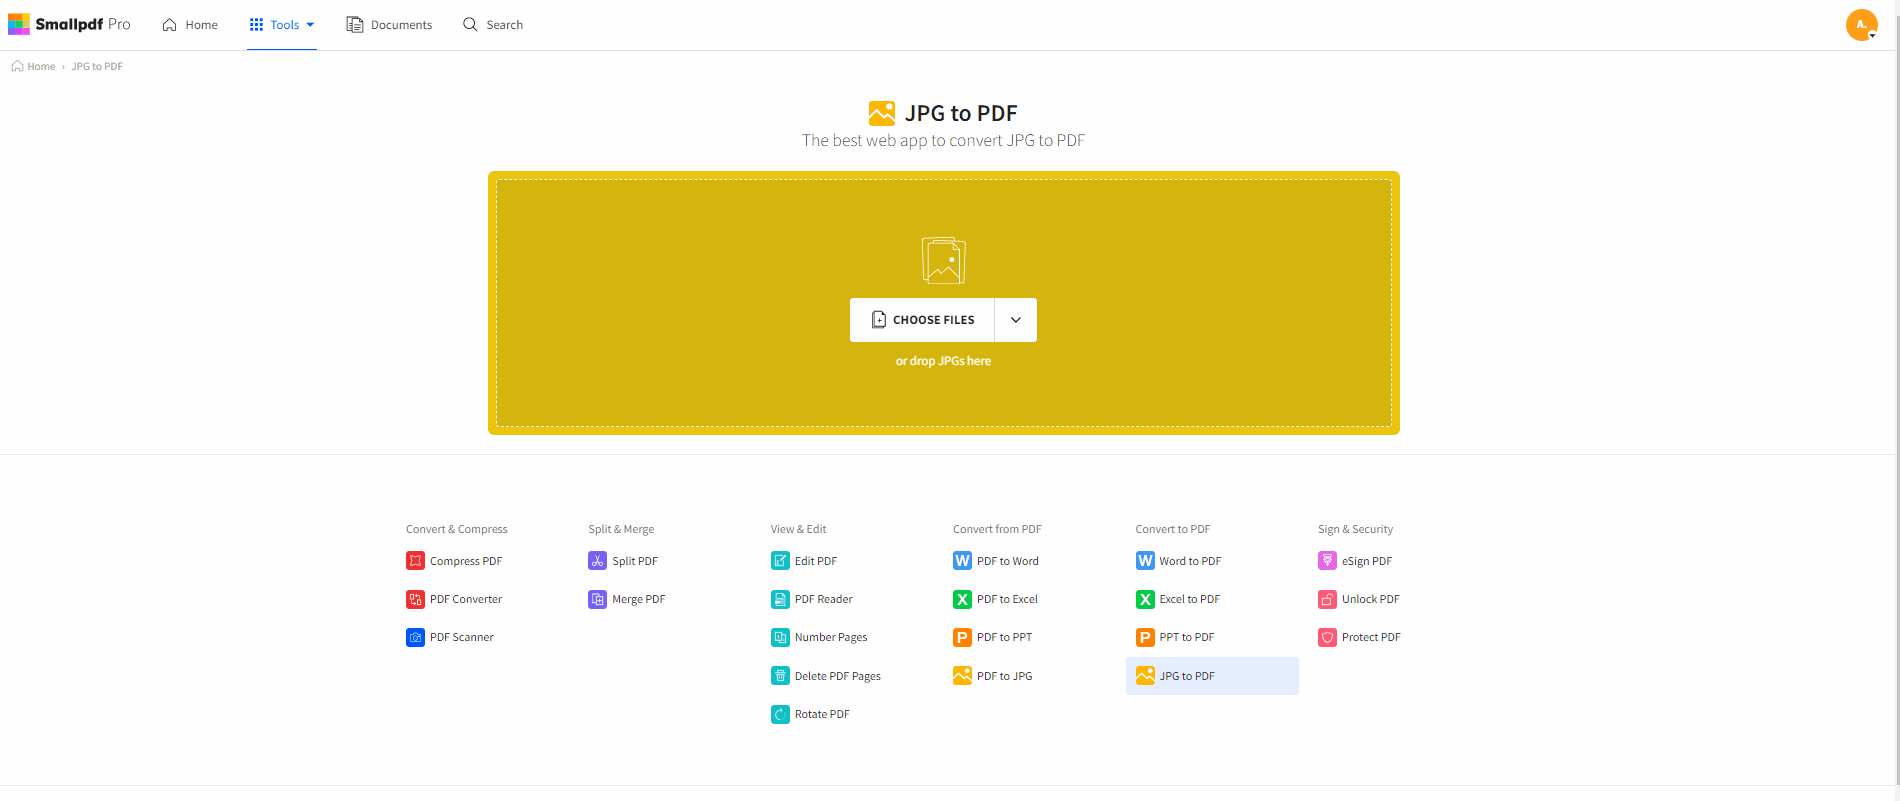1900x801 pixels.
Task: Click the search magnifier icon in the navbar
Action: coord(470,24)
